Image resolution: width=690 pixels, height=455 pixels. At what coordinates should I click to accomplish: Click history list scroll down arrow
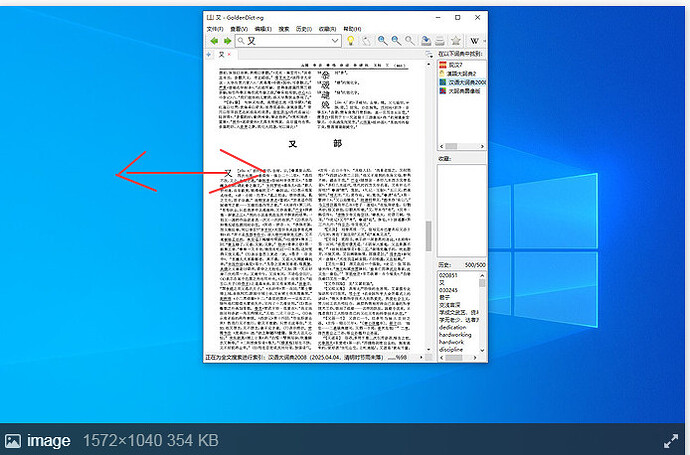[x=482, y=350]
